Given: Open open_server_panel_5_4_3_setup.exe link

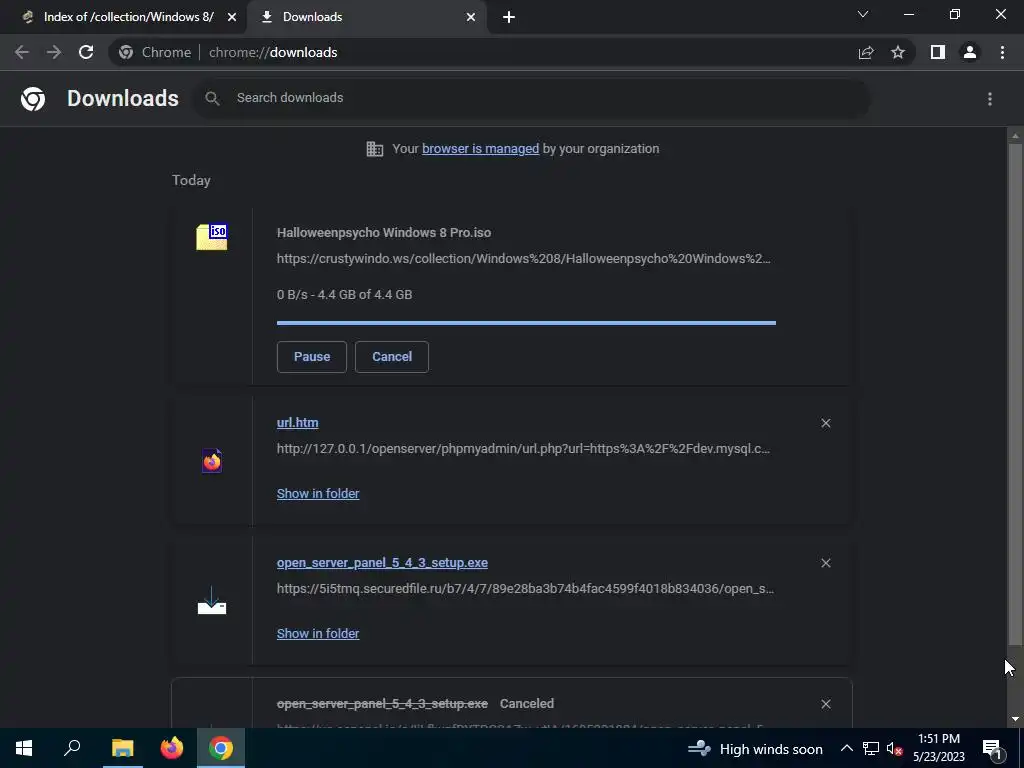Looking at the screenshot, I should point(382,563).
